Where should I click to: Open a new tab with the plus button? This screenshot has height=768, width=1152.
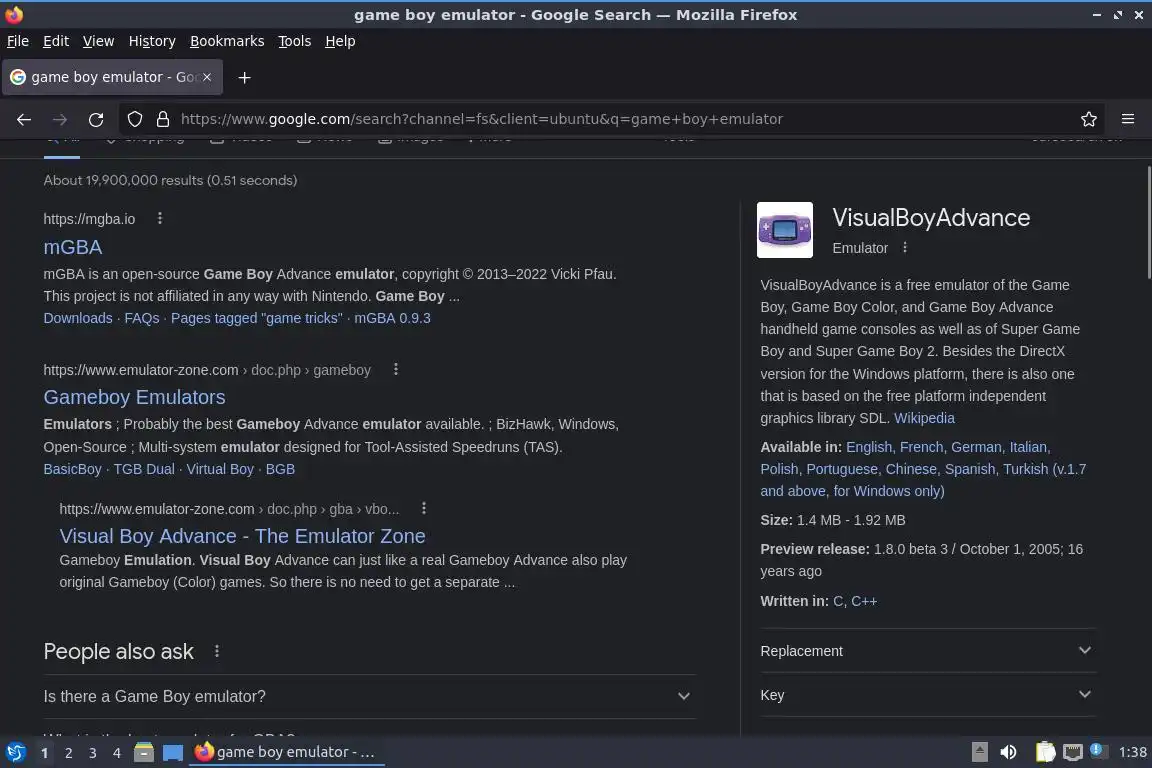pos(245,77)
